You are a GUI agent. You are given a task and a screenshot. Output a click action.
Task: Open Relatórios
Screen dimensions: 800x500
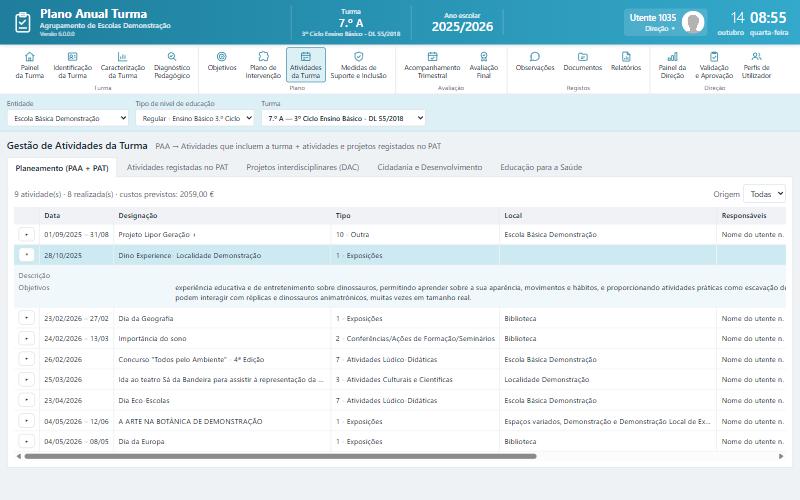626,61
